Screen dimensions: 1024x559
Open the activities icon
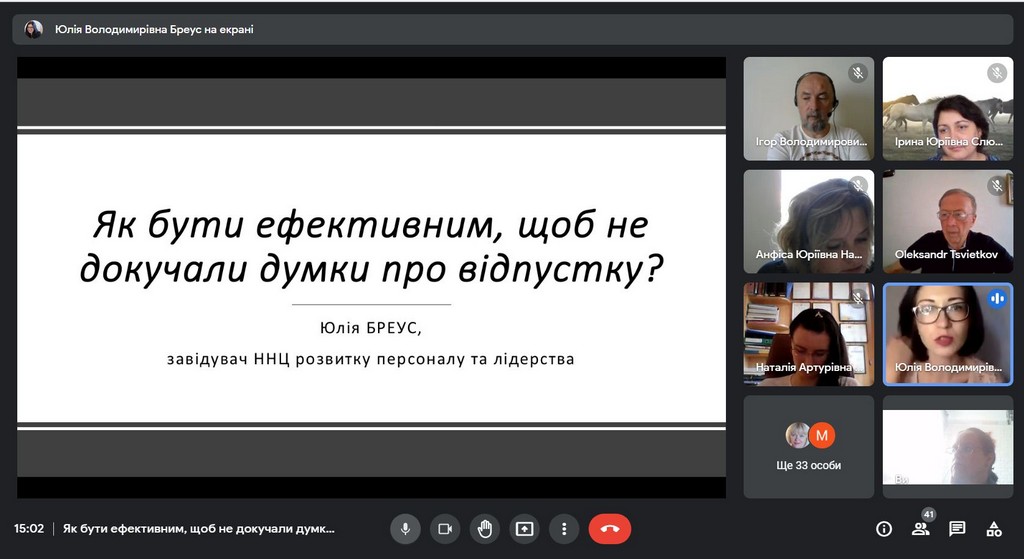[994, 529]
